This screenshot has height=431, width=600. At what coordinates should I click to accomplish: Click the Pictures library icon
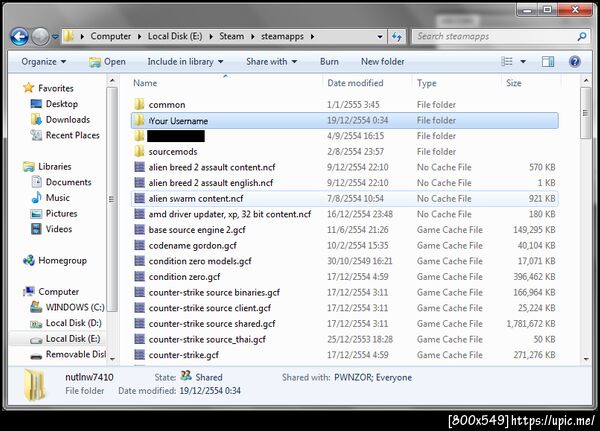click(x=36, y=214)
